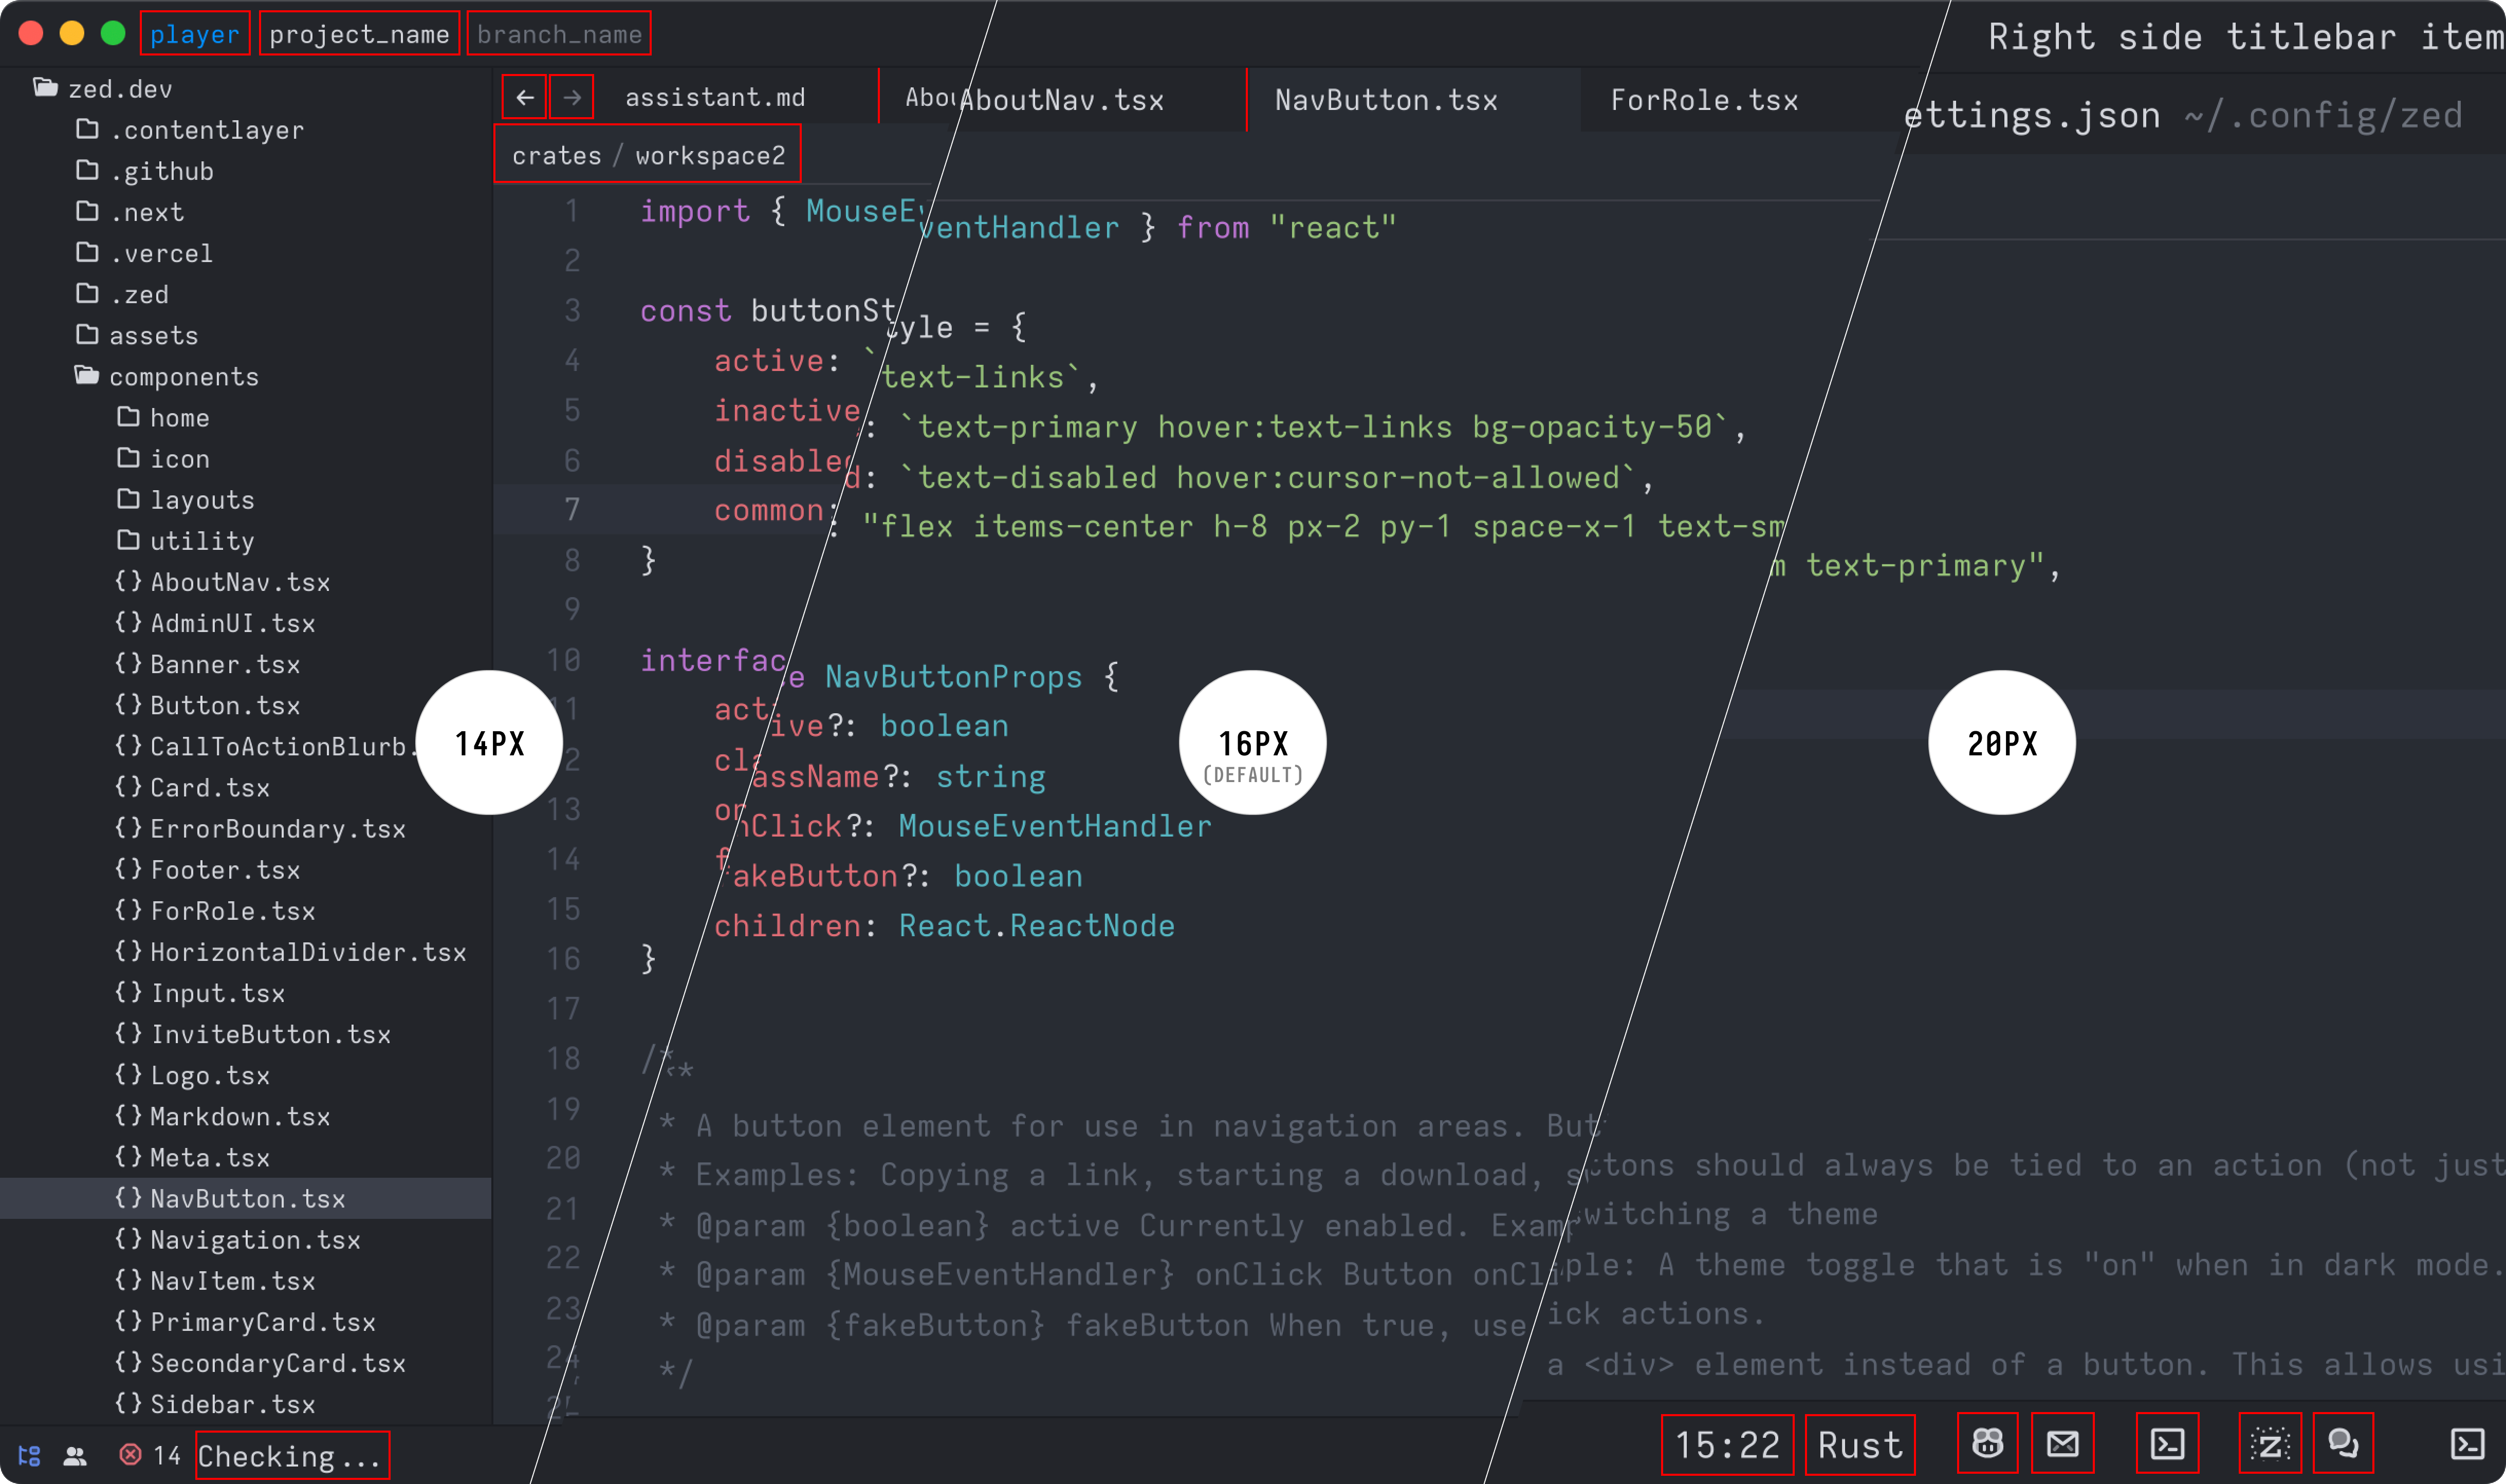The height and width of the screenshot is (1484, 2506).
Task: Open the Copilot icon in status bar
Action: point(1987,1443)
